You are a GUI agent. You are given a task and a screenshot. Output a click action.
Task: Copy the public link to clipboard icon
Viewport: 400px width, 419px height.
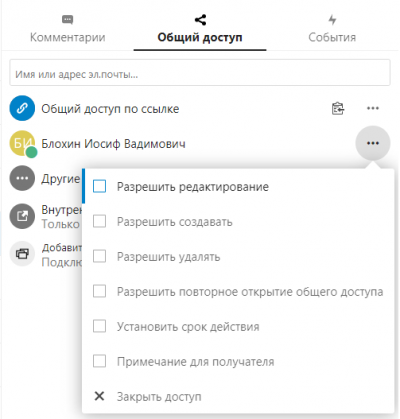tap(338, 108)
